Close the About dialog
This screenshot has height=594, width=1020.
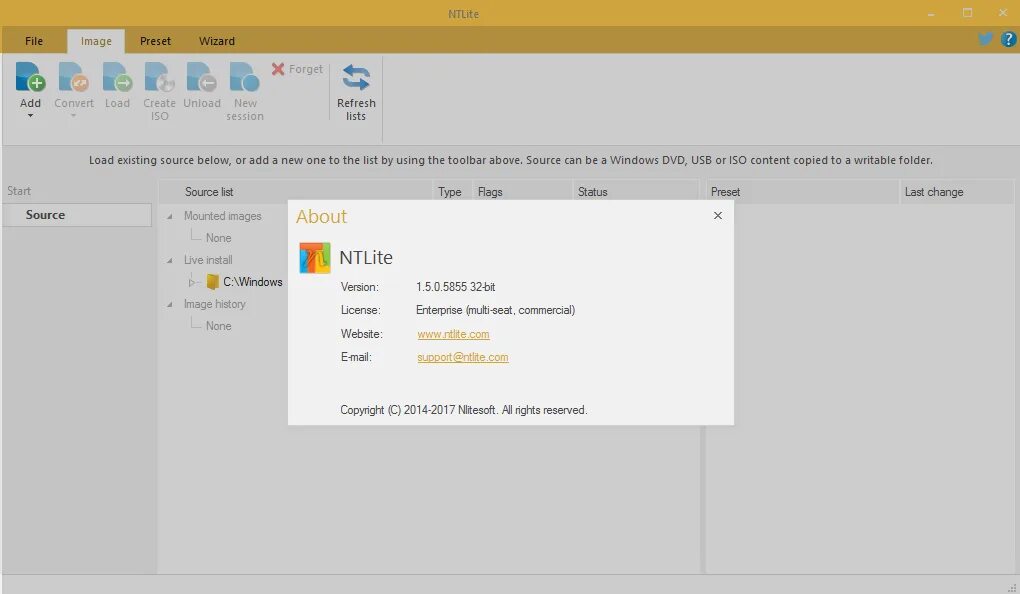point(718,215)
